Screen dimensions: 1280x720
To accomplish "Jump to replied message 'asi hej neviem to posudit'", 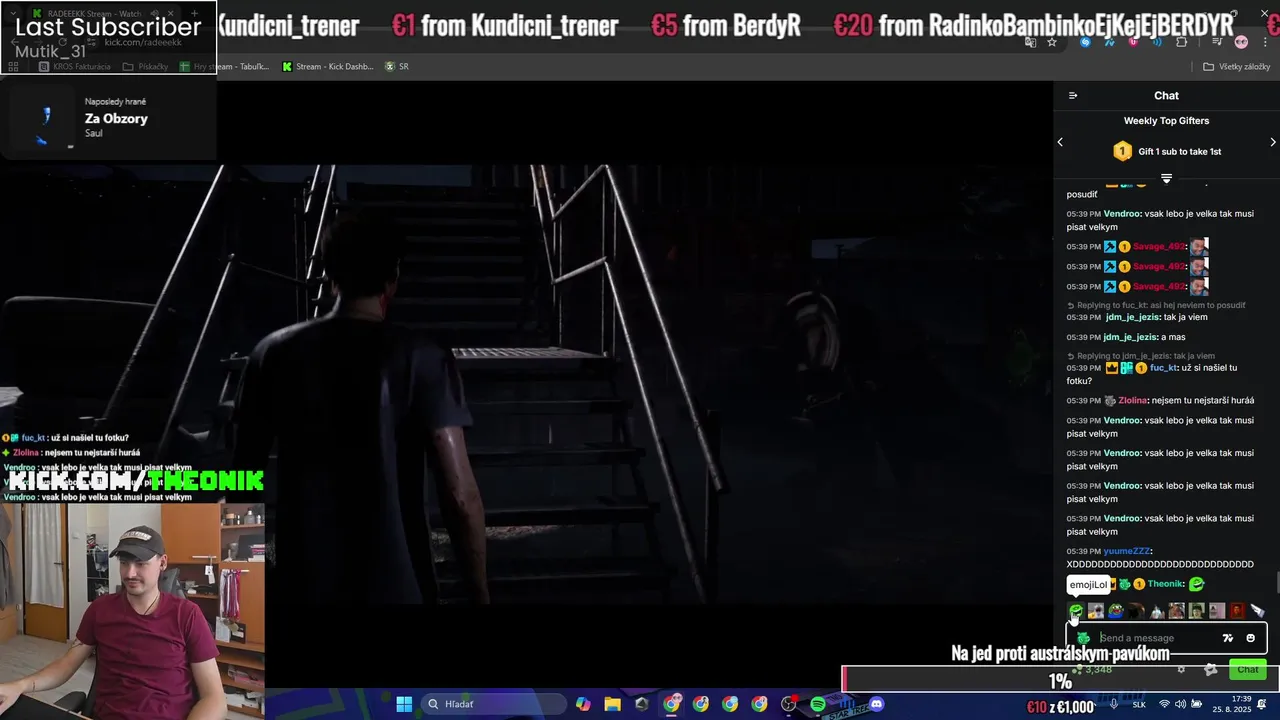I will (1161, 305).
